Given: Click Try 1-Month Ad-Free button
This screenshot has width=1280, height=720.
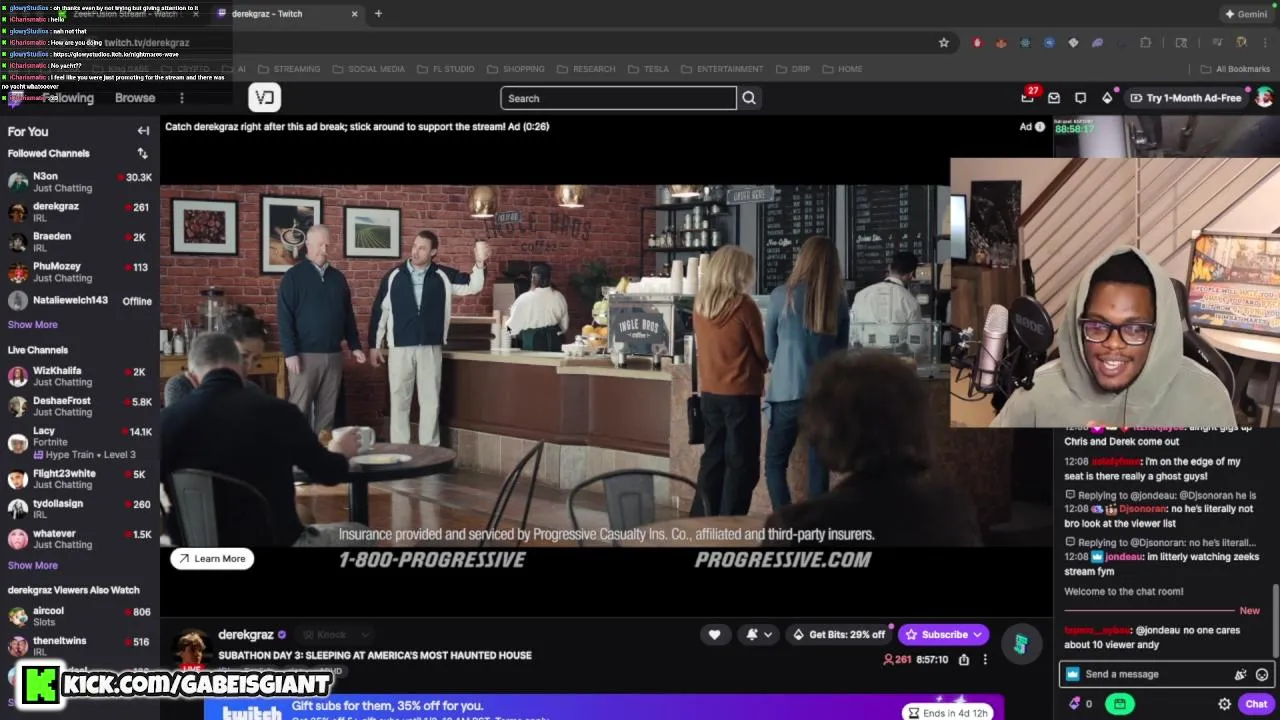Looking at the screenshot, I should pyautogui.click(x=1185, y=98).
